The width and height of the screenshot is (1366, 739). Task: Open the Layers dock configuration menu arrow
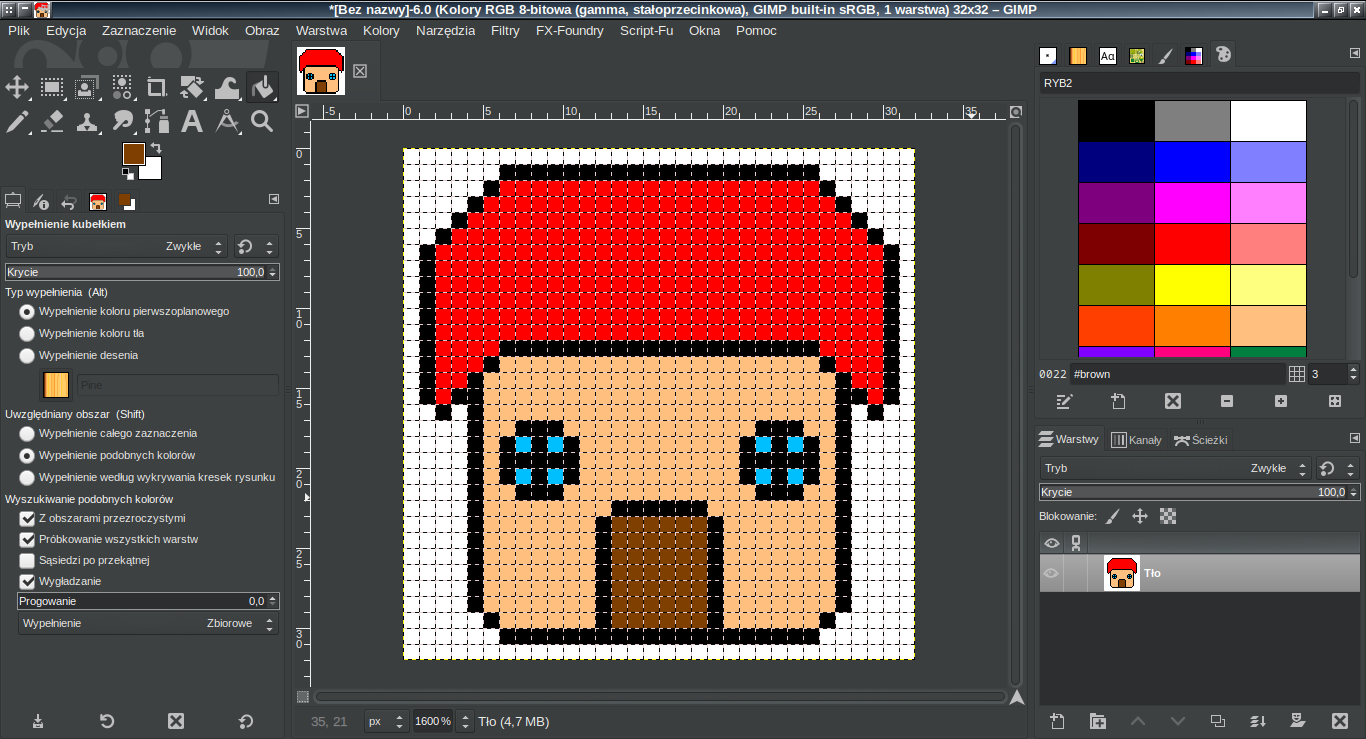(x=1354, y=438)
